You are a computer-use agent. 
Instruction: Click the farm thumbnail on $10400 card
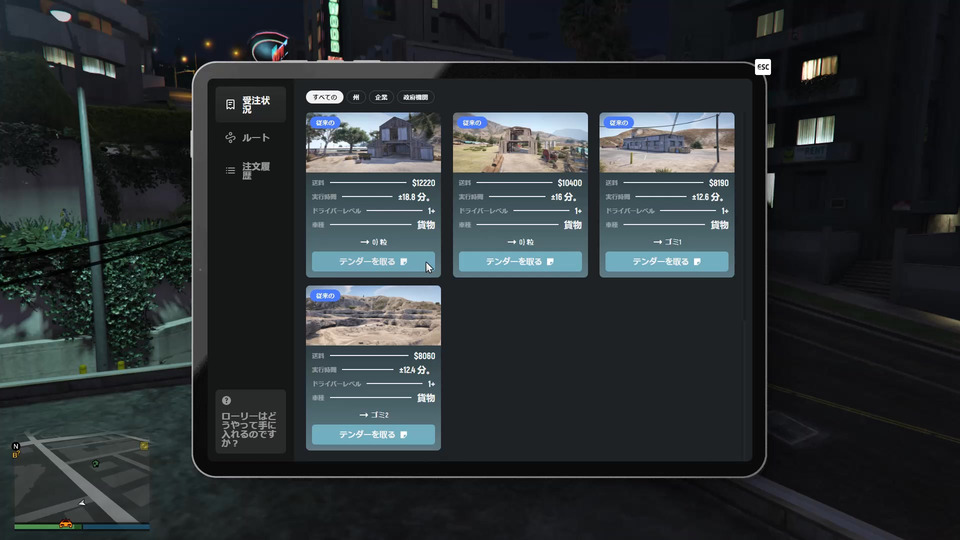(x=520, y=143)
